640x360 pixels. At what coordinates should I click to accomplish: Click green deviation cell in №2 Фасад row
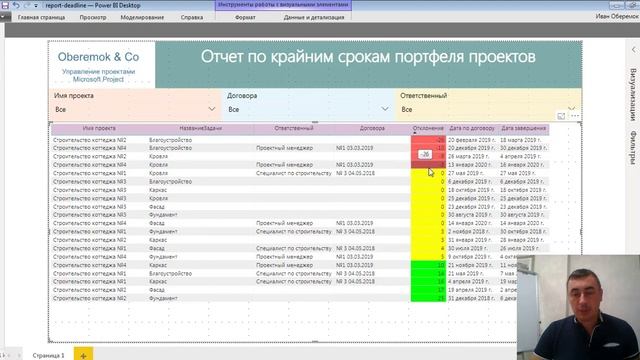tap(428, 290)
